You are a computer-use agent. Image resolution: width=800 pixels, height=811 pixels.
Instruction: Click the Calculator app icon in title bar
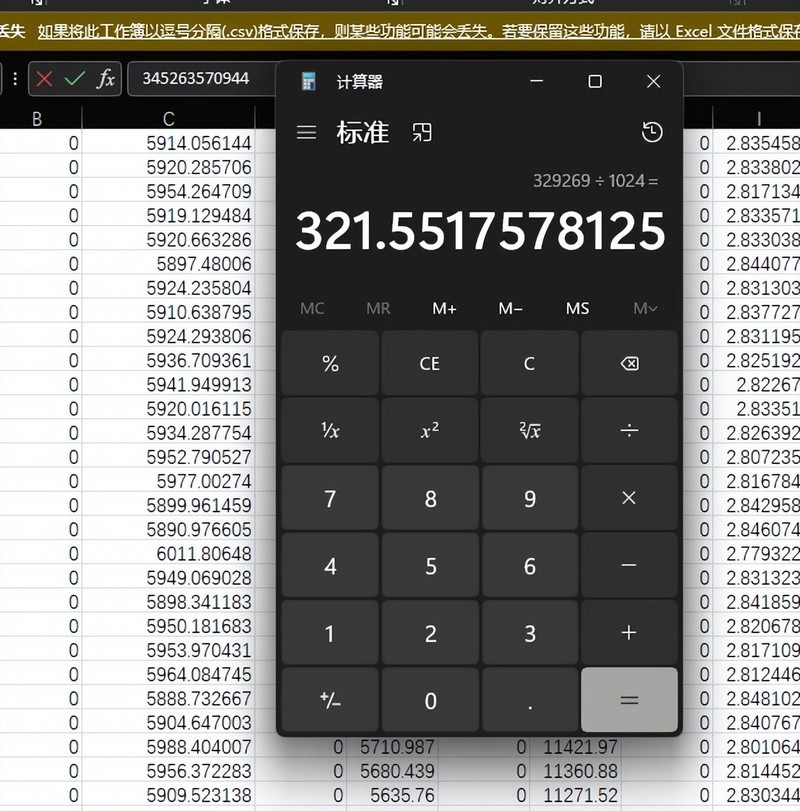309,81
